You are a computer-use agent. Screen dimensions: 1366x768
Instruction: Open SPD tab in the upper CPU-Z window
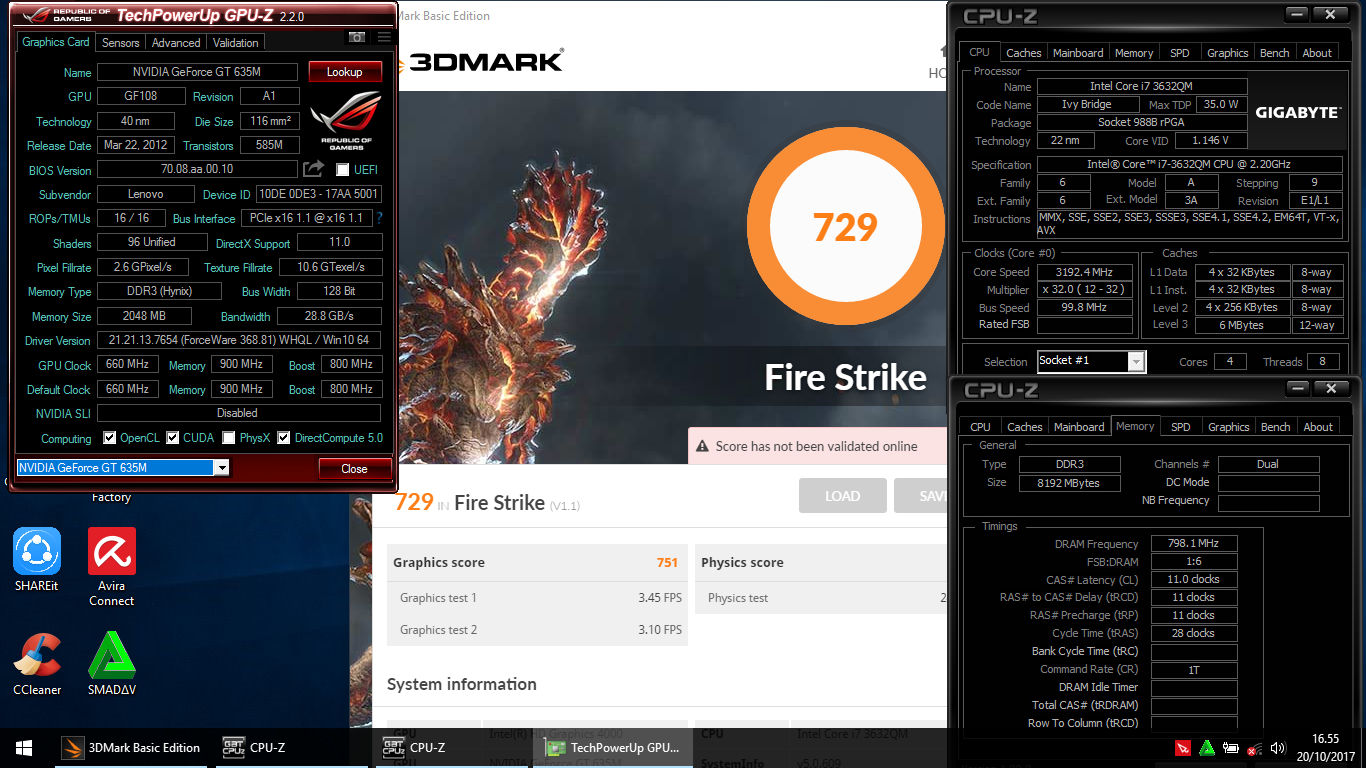pyautogui.click(x=1180, y=53)
